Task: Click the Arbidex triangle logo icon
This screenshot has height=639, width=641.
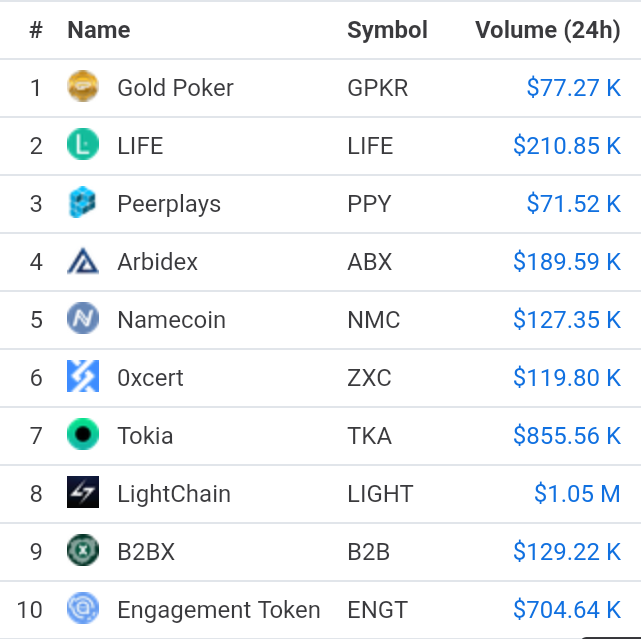Action: pyautogui.click(x=82, y=262)
